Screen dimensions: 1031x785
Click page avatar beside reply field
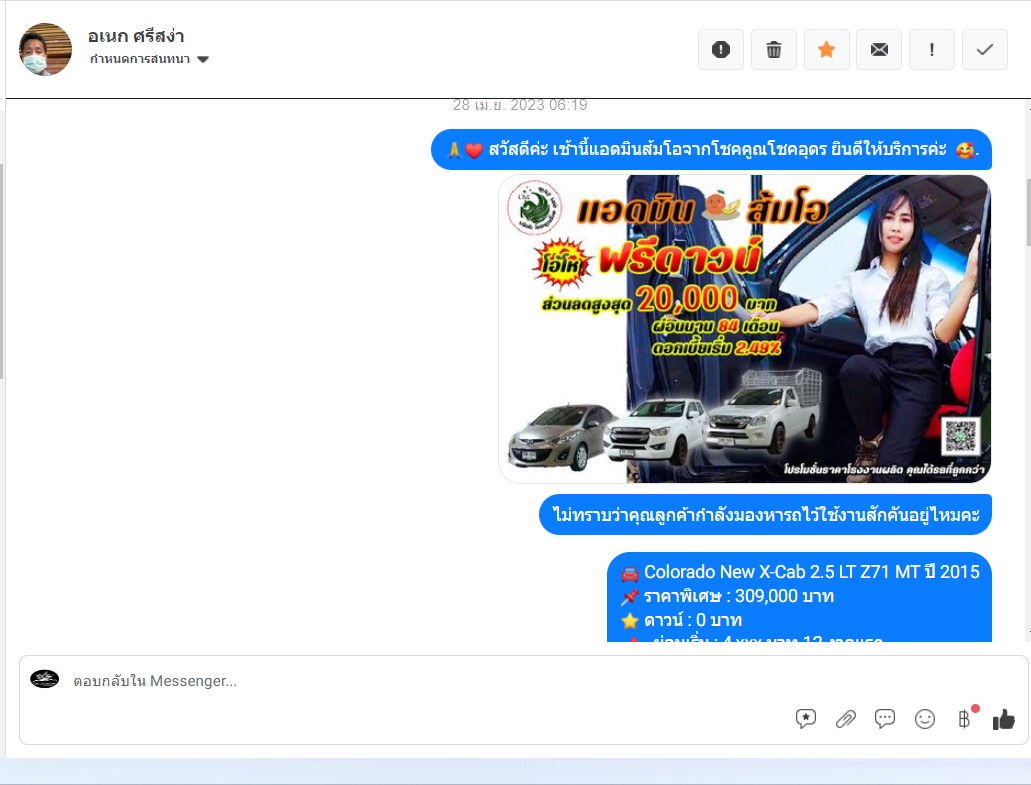coord(45,679)
